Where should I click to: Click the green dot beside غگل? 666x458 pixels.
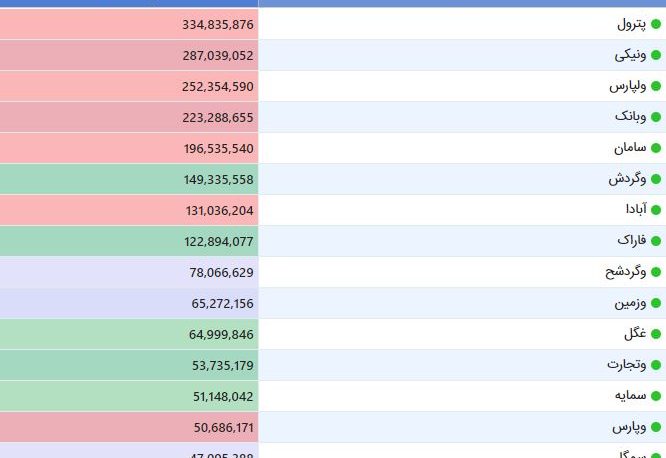point(656,334)
